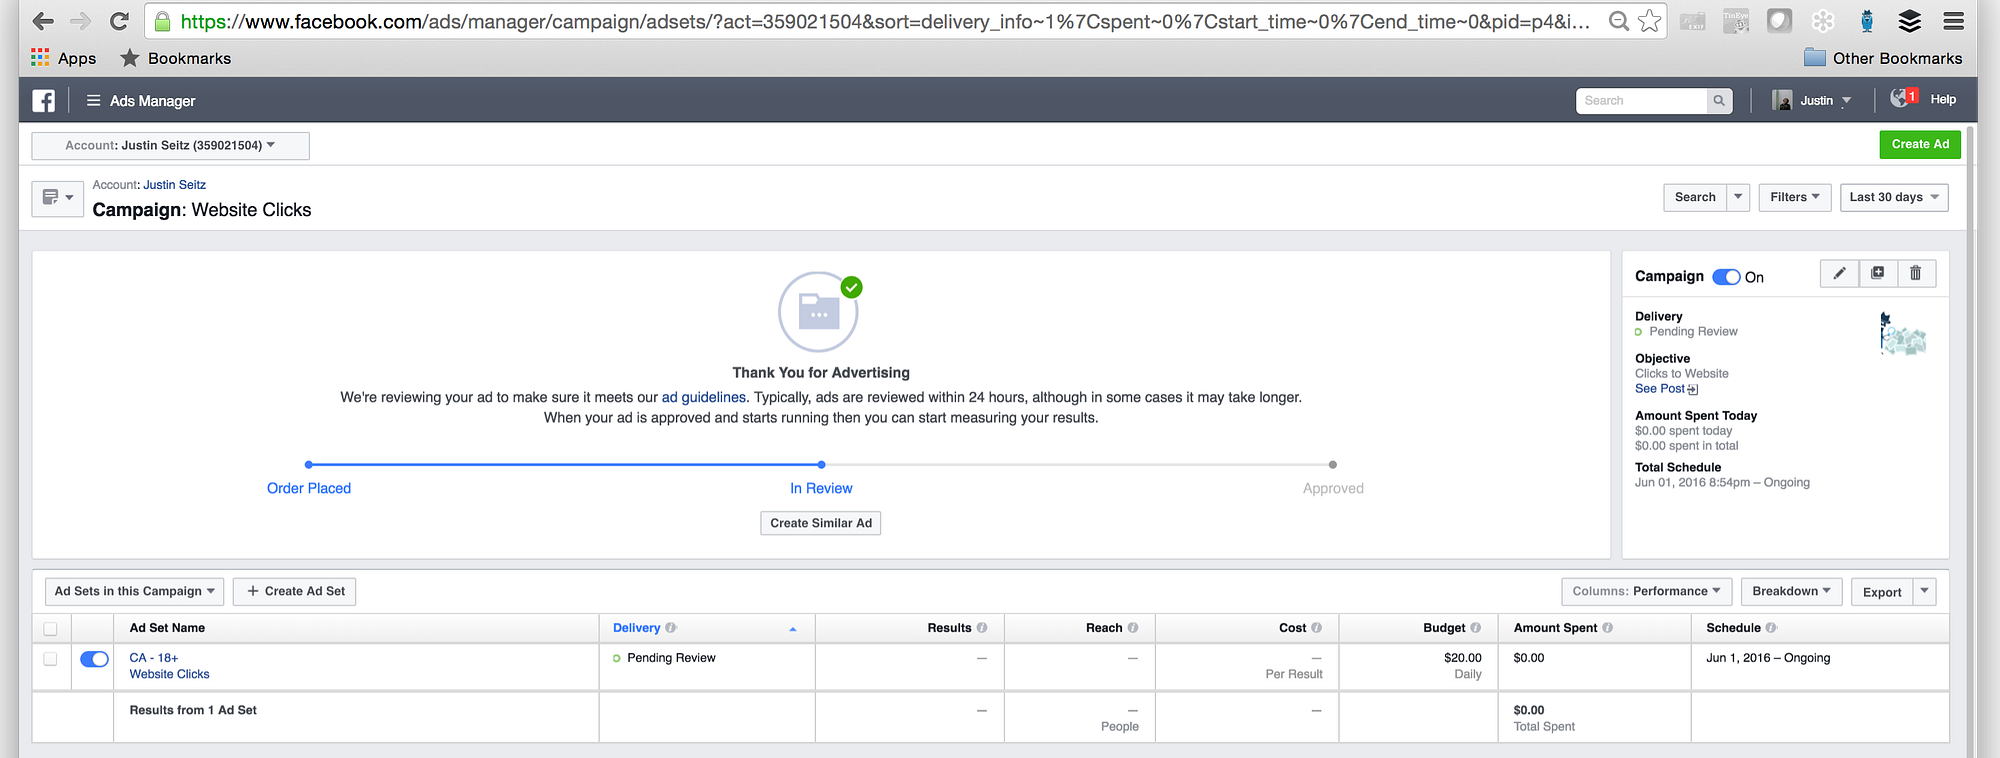Open the white flower-shaped extension icon

point(1823,21)
